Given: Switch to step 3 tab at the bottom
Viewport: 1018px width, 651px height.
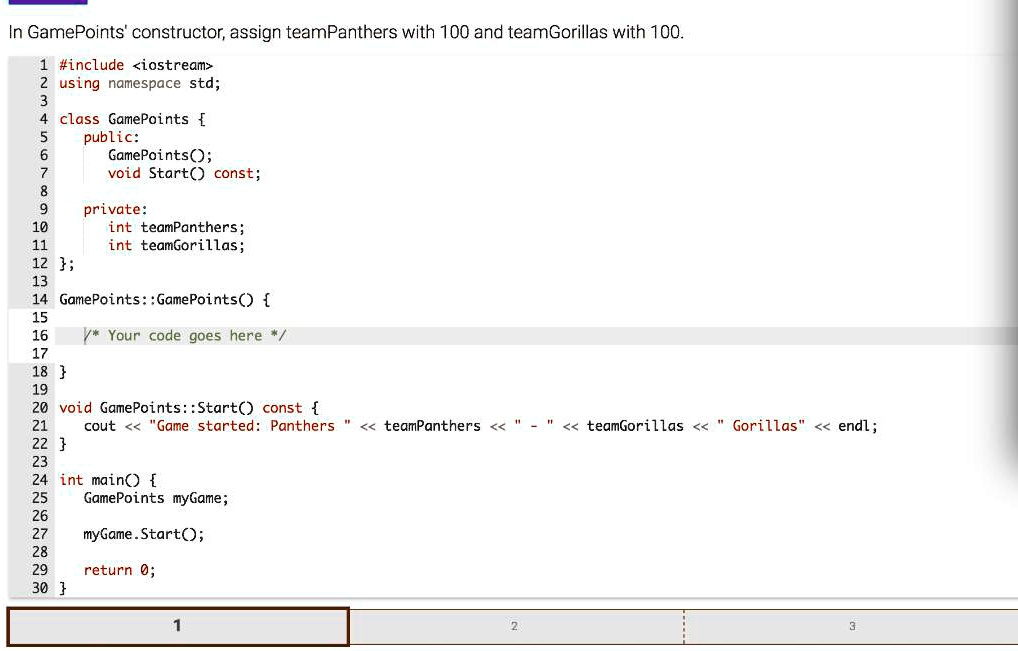Looking at the screenshot, I should [851, 625].
